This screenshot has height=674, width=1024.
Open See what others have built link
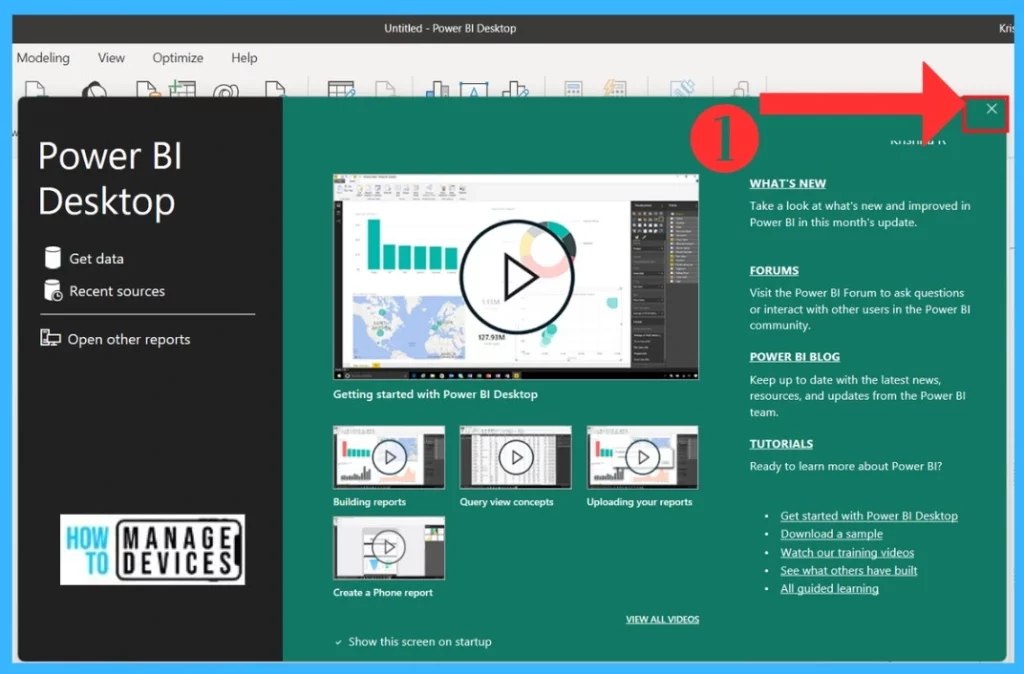point(848,570)
